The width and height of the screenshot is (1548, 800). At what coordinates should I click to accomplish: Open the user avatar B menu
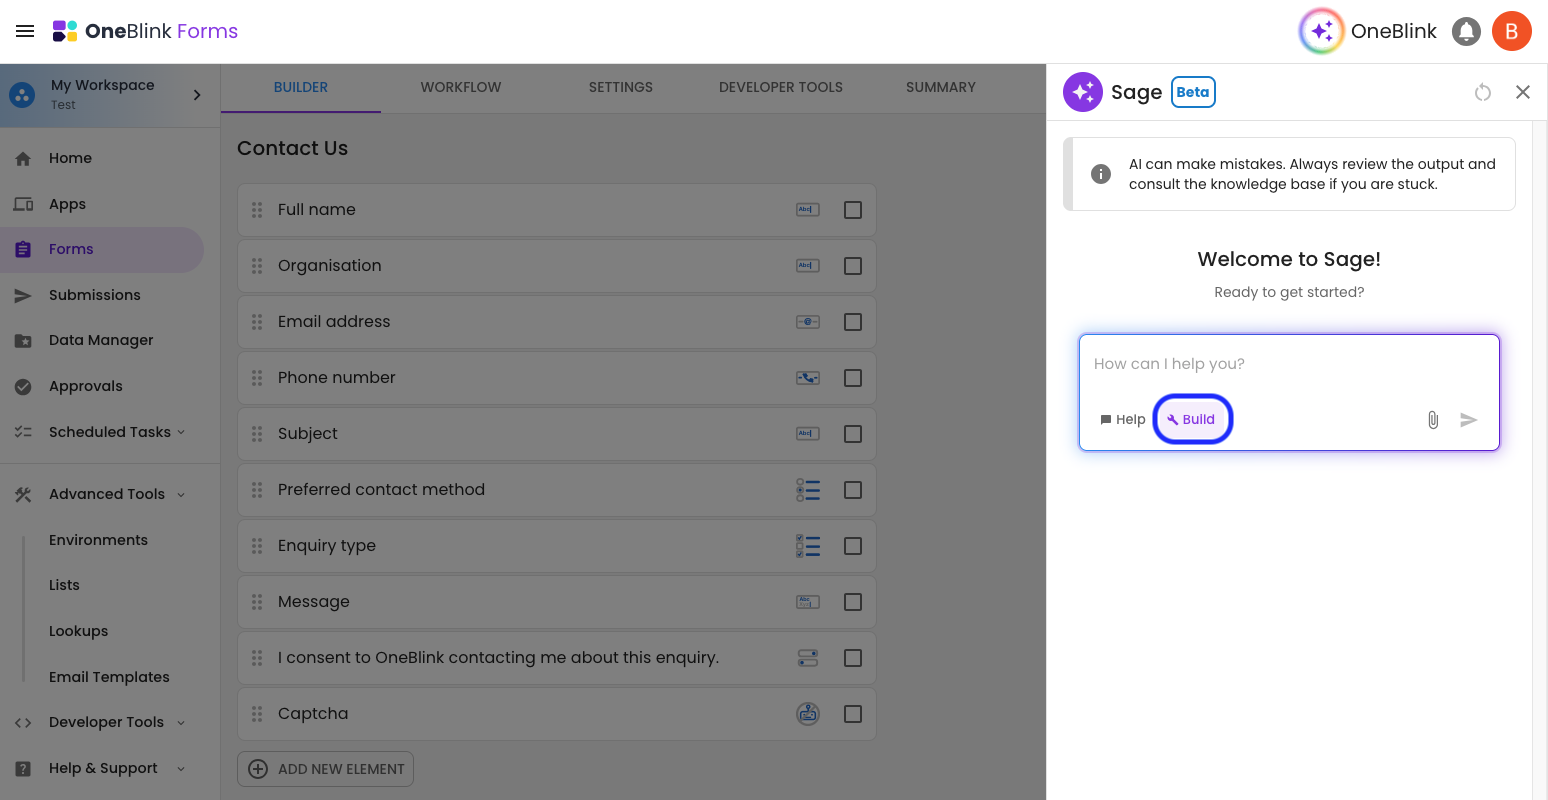[1512, 31]
